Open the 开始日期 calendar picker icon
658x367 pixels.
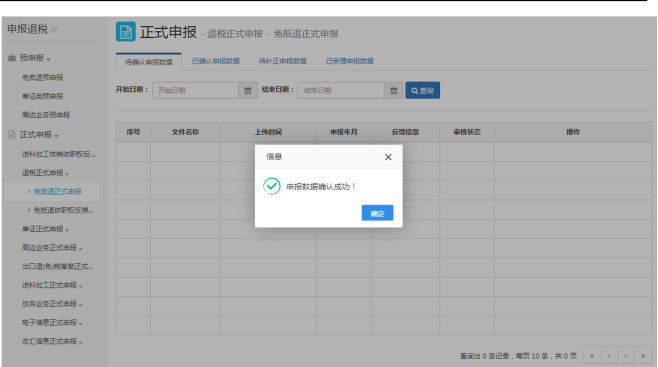pos(248,90)
